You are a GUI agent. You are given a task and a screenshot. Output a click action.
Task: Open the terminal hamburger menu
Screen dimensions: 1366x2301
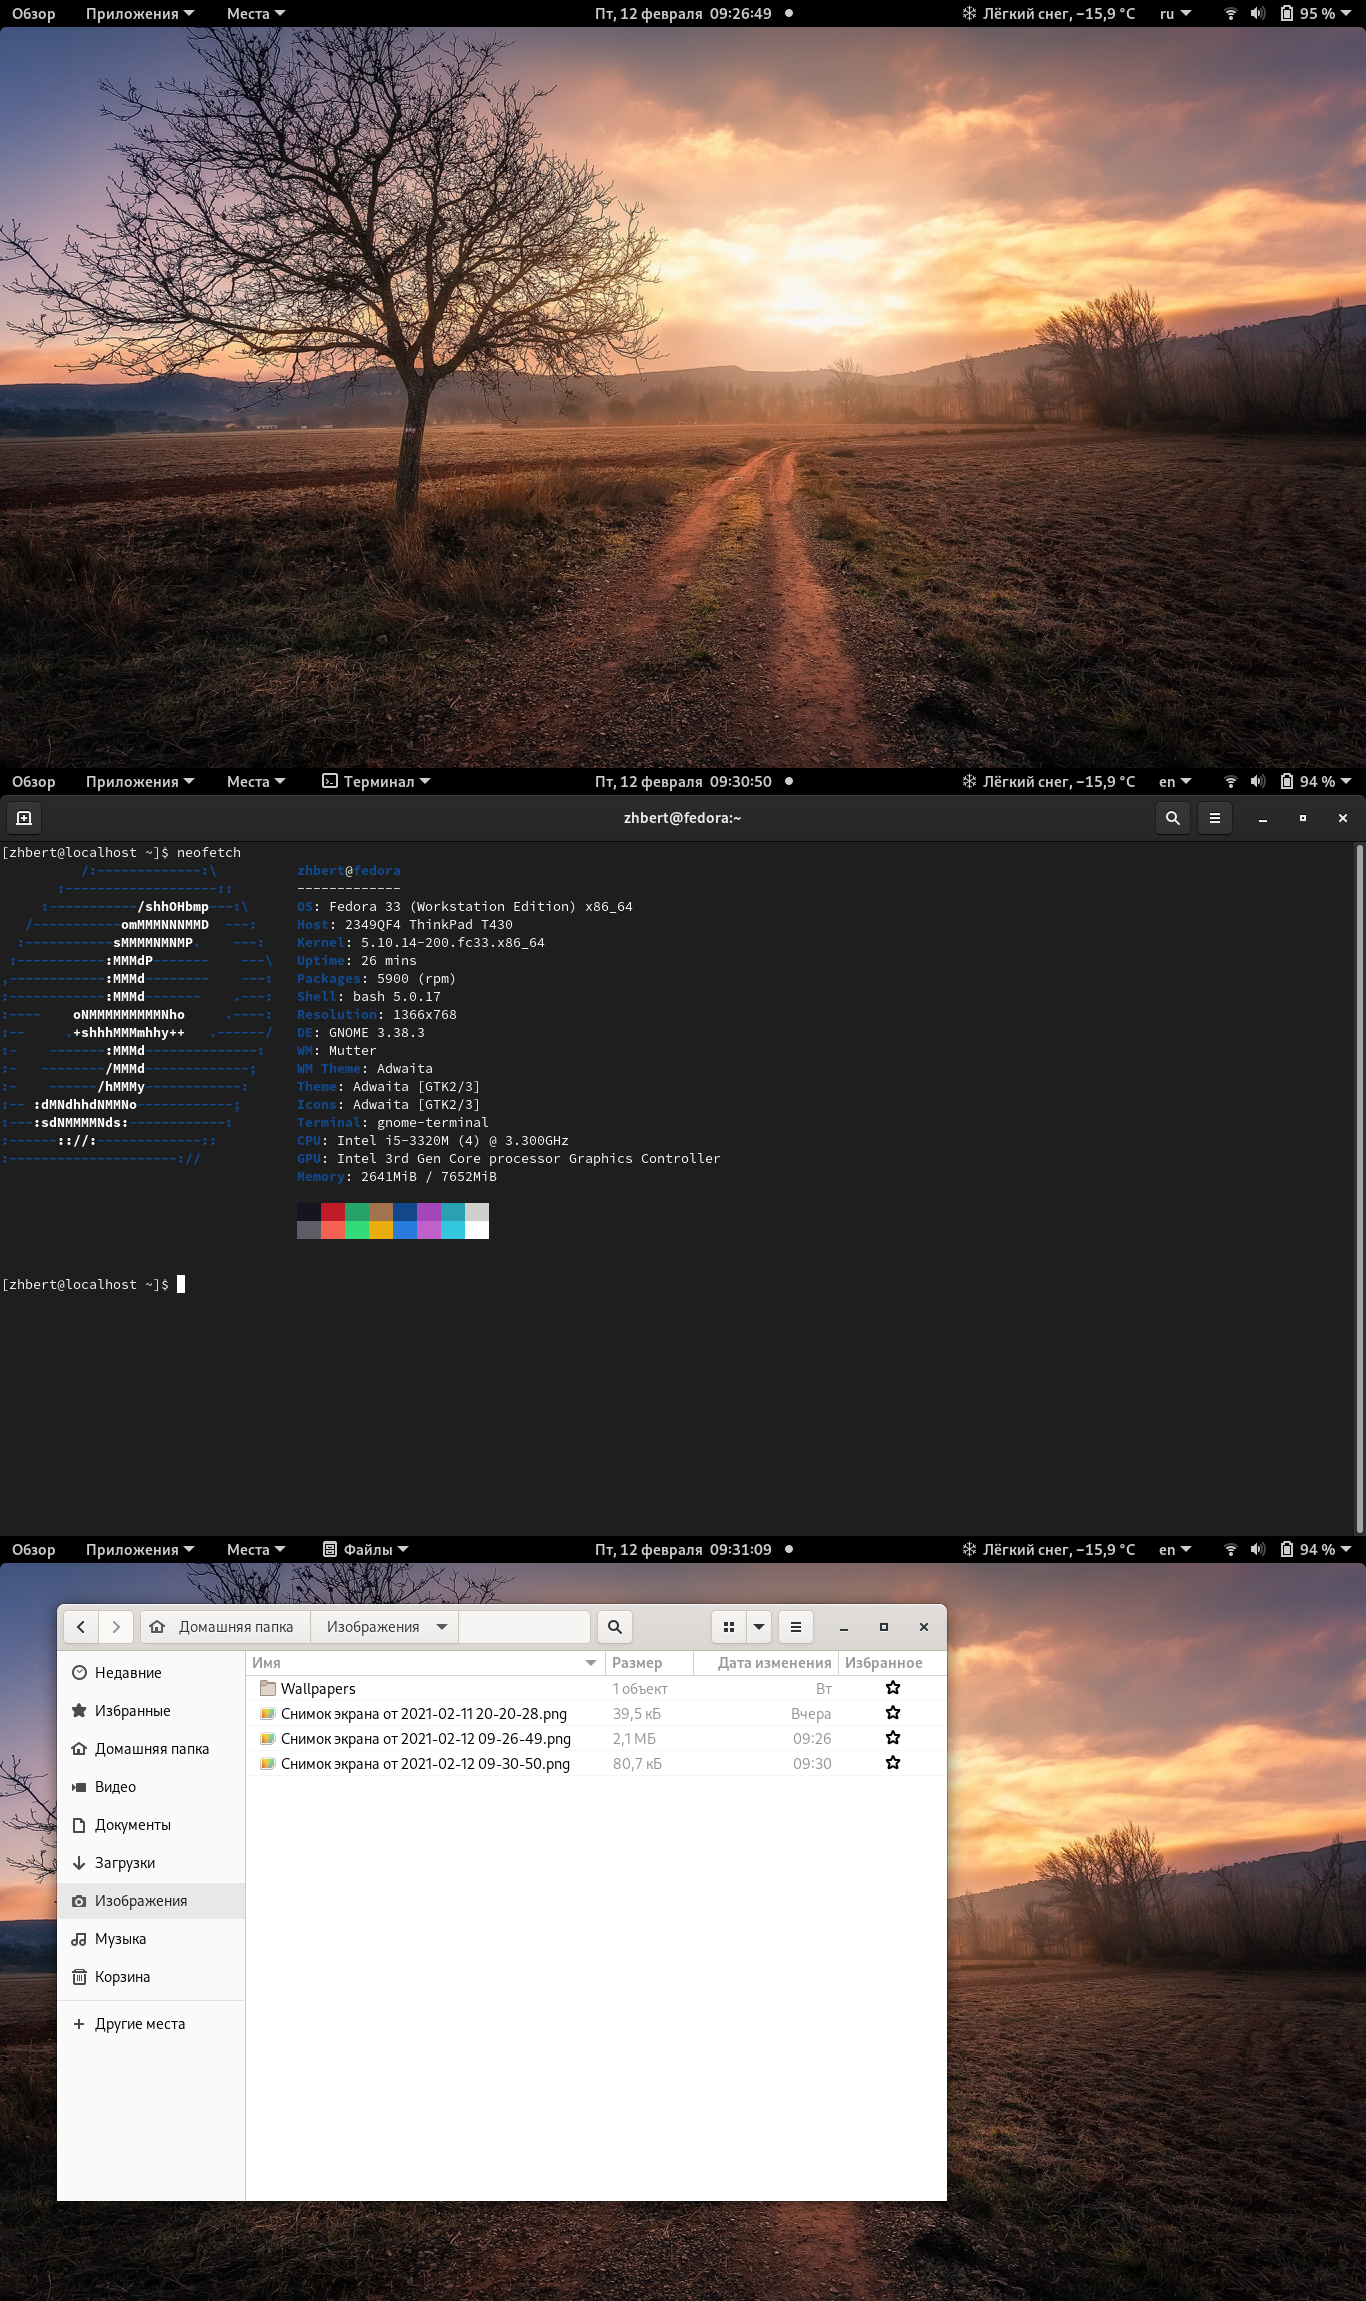(x=1215, y=818)
